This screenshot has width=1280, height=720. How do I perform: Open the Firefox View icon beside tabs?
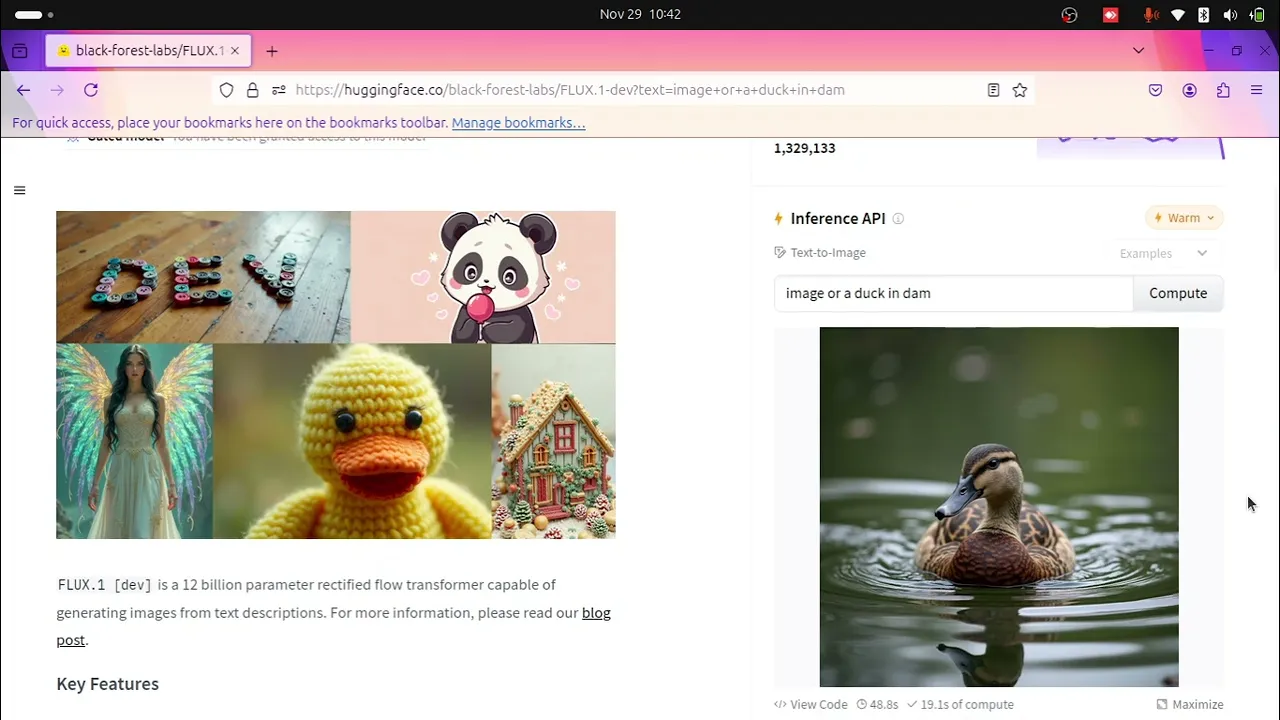point(20,51)
